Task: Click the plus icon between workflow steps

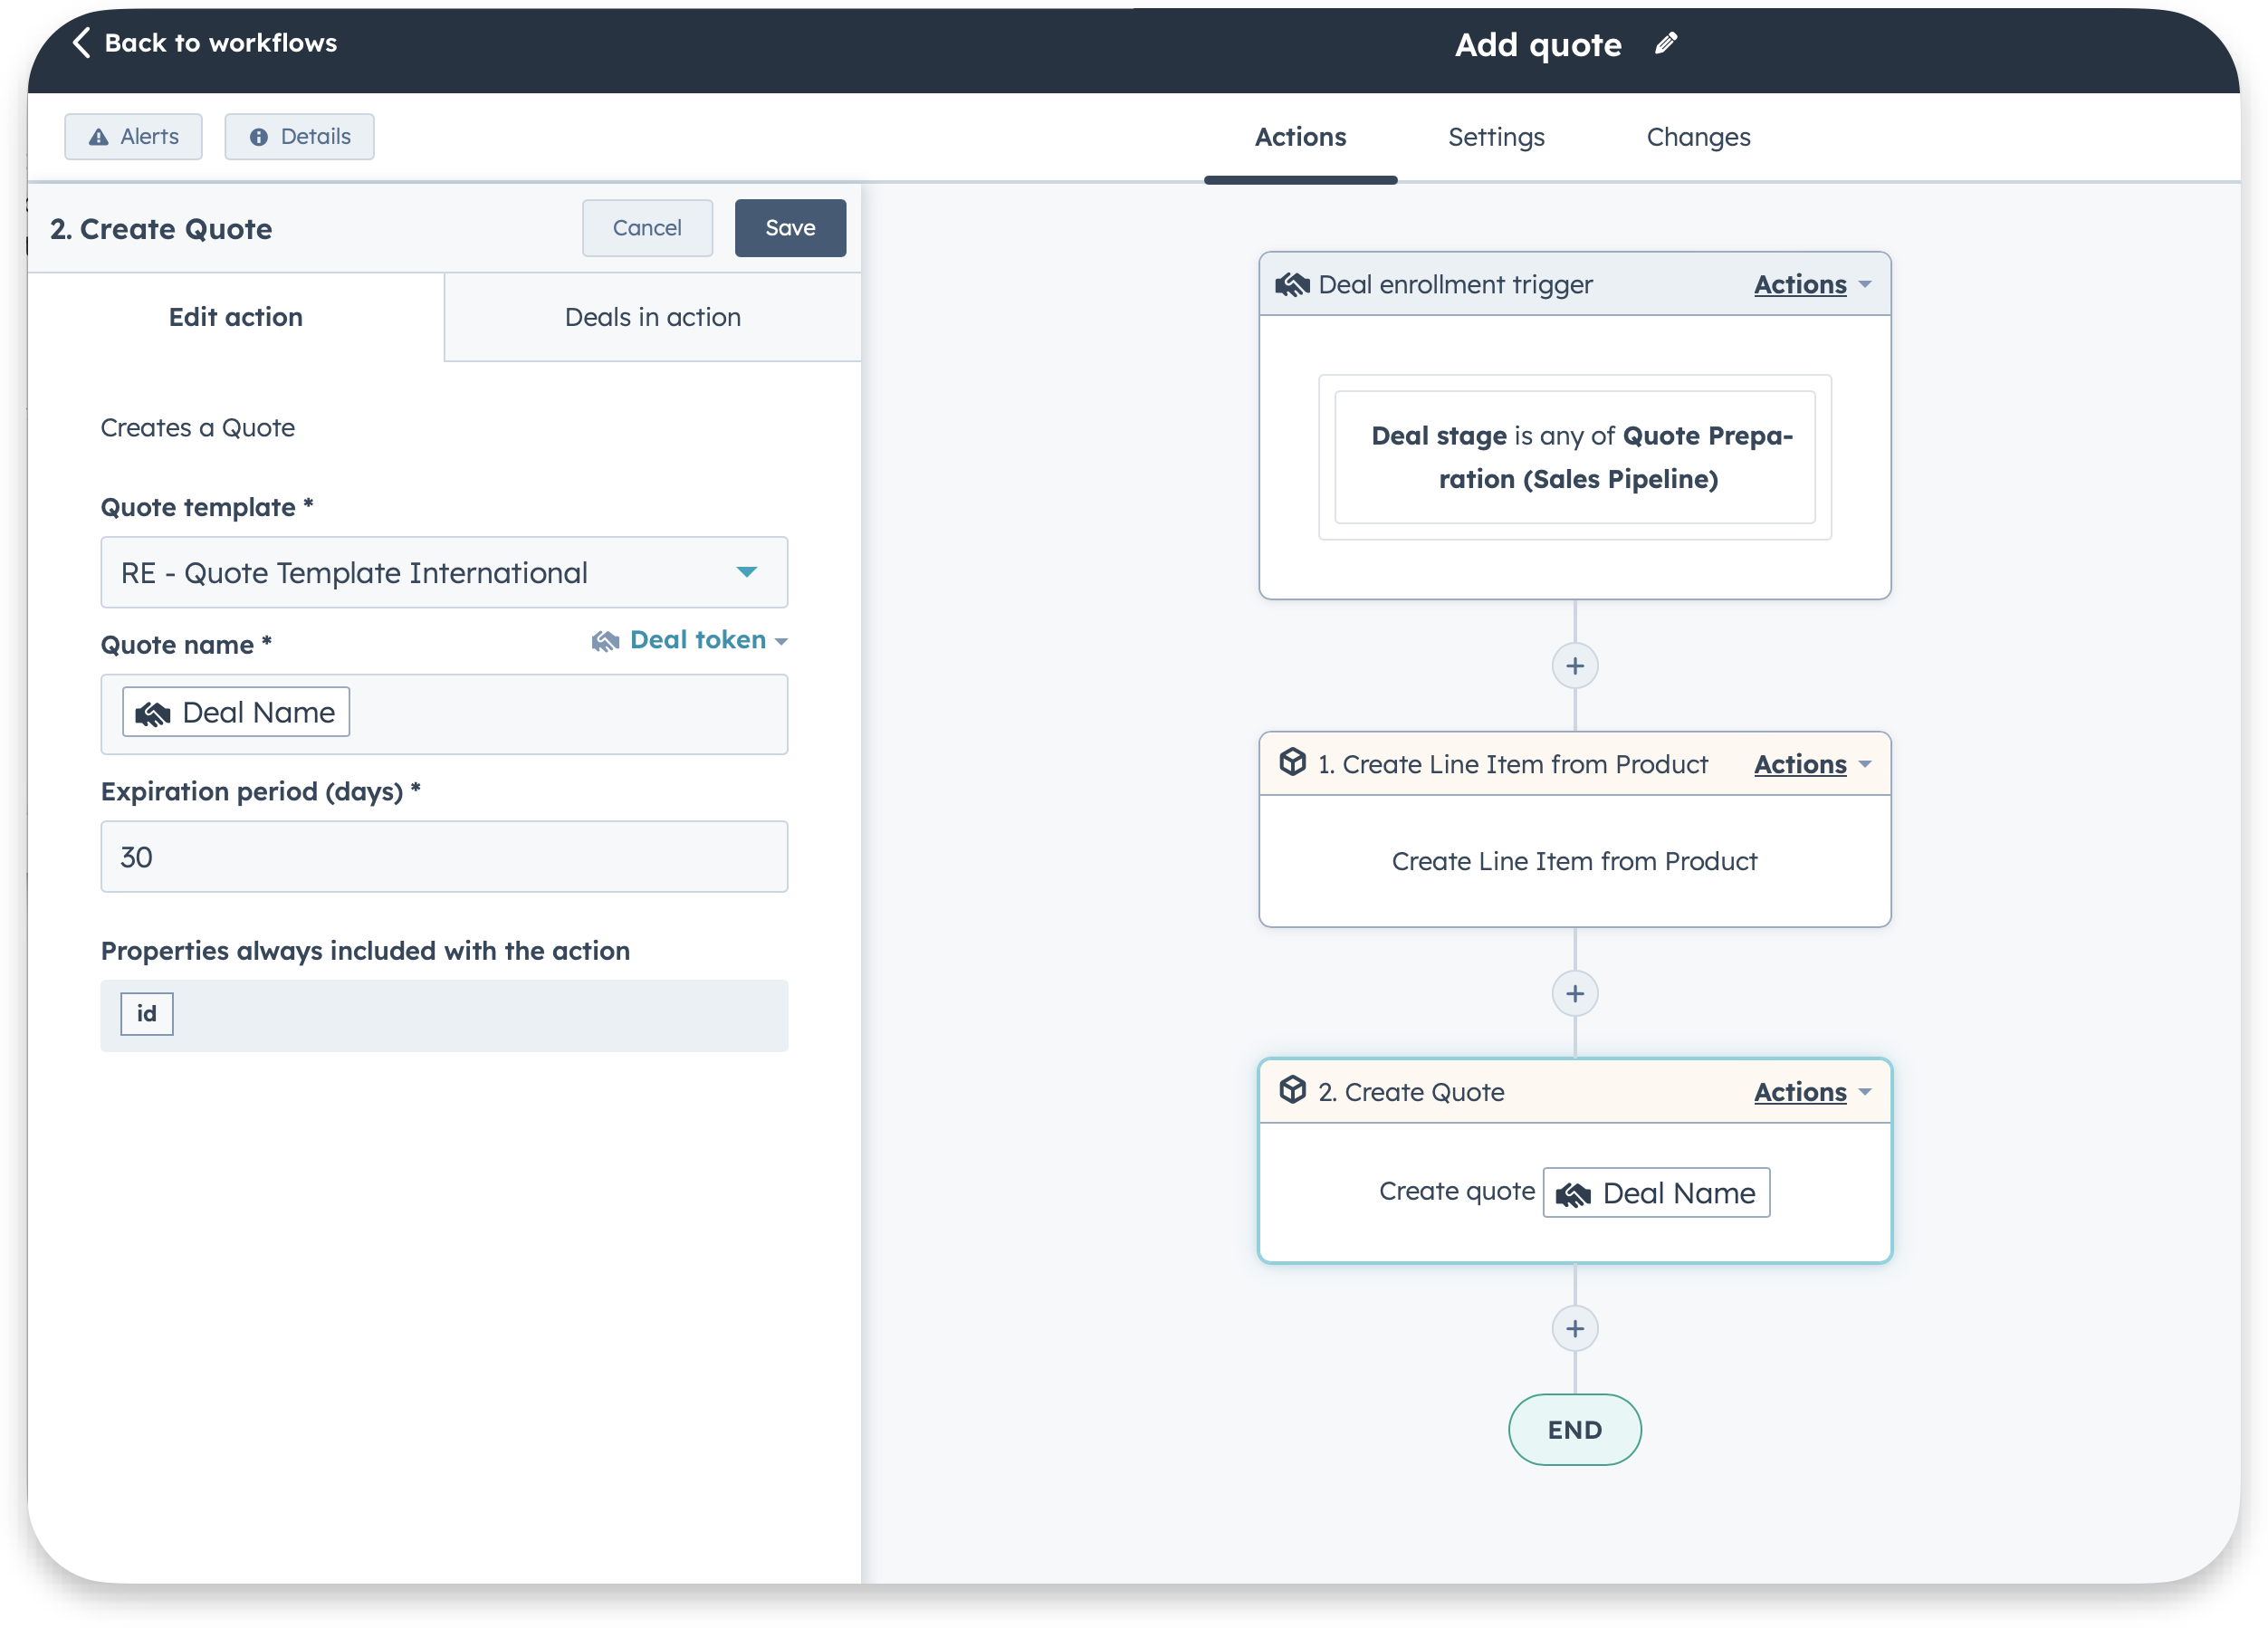Action: 1574,993
